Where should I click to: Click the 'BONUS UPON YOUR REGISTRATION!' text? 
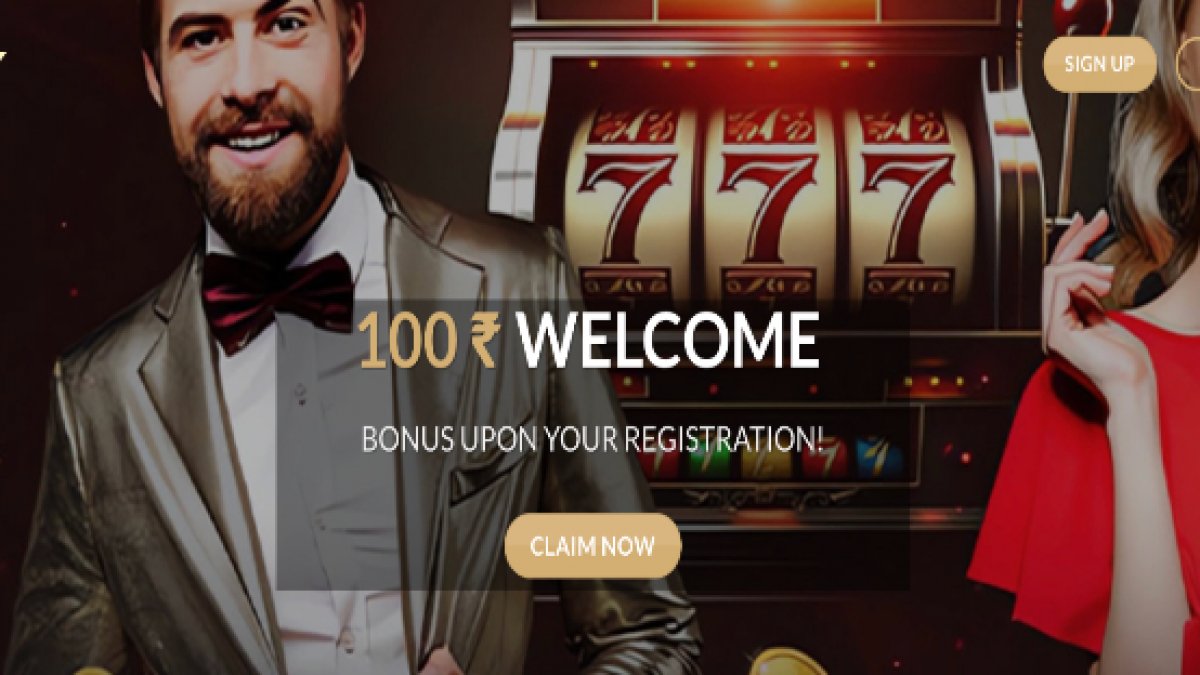pyautogui.click(x=594, y=439)
